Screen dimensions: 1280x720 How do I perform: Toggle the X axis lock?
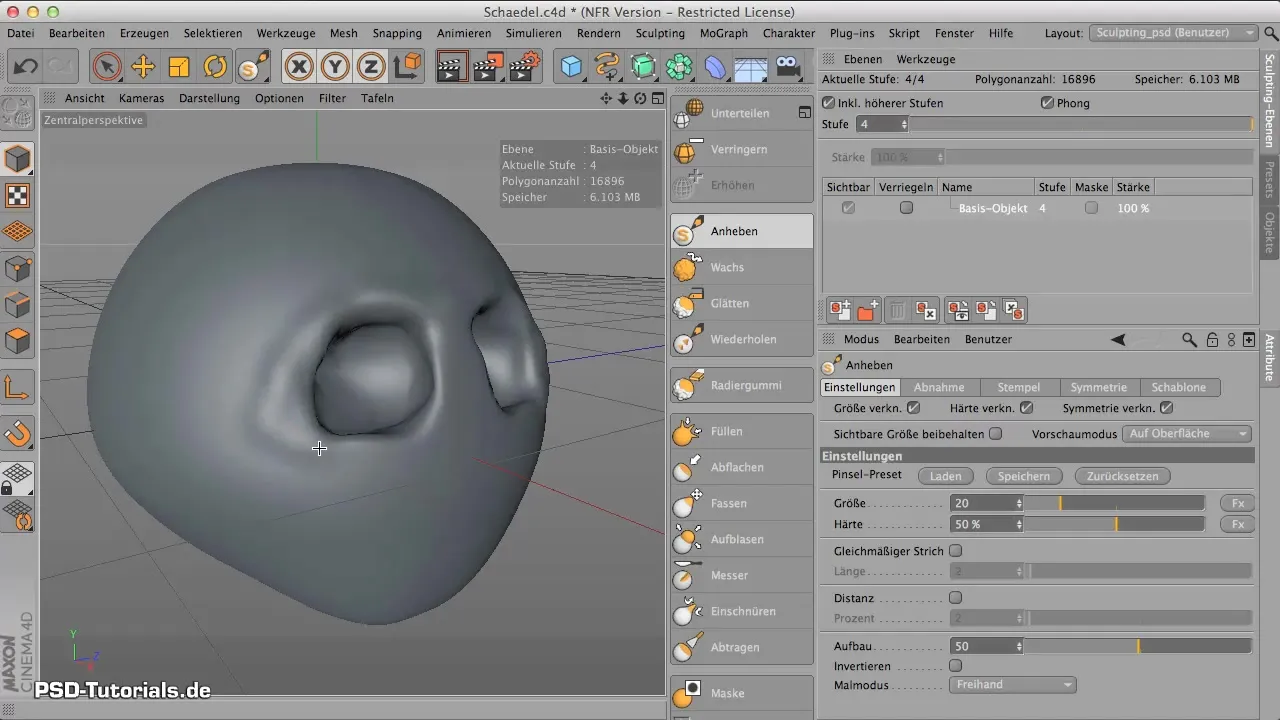299,67
